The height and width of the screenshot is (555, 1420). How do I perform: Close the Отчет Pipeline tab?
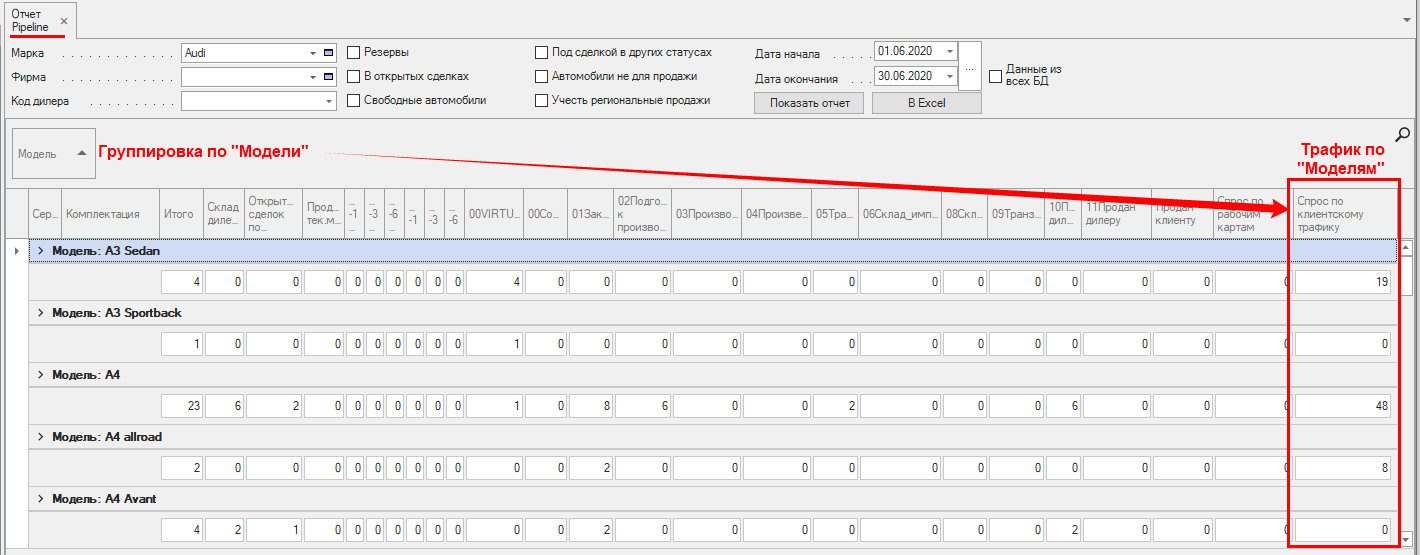[64, 21]
